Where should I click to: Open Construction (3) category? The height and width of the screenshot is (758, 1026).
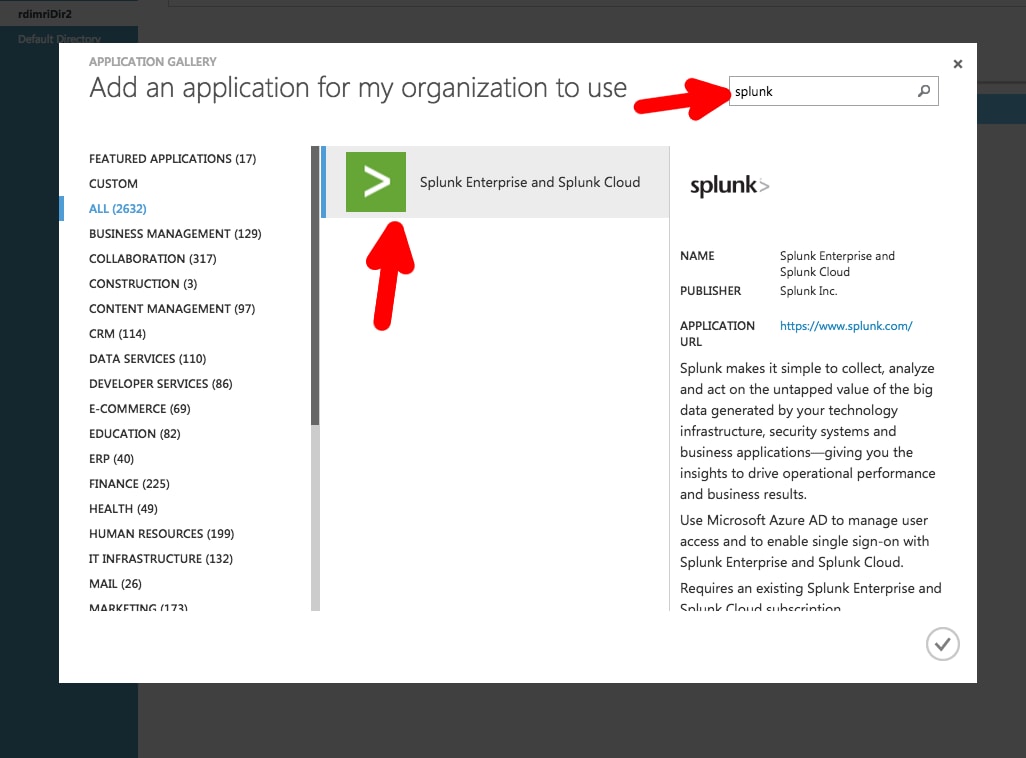143,283
